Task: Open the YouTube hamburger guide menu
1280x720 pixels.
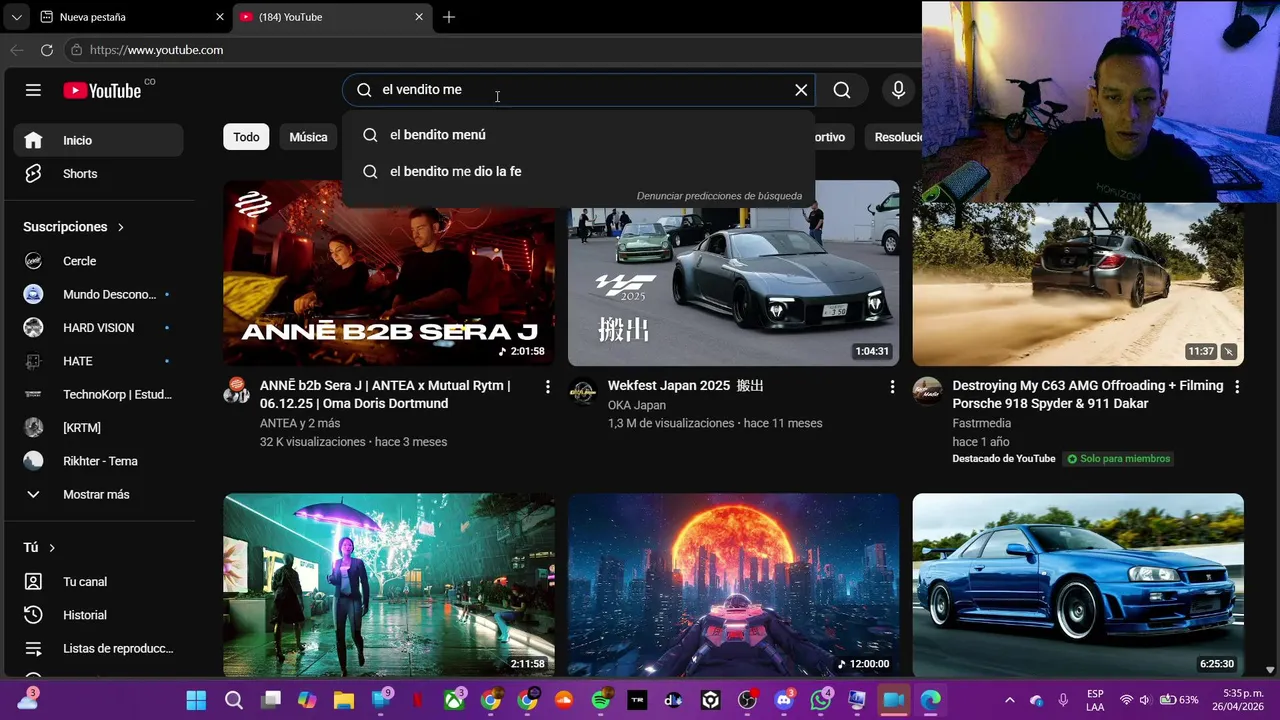Action: (33, 90)
